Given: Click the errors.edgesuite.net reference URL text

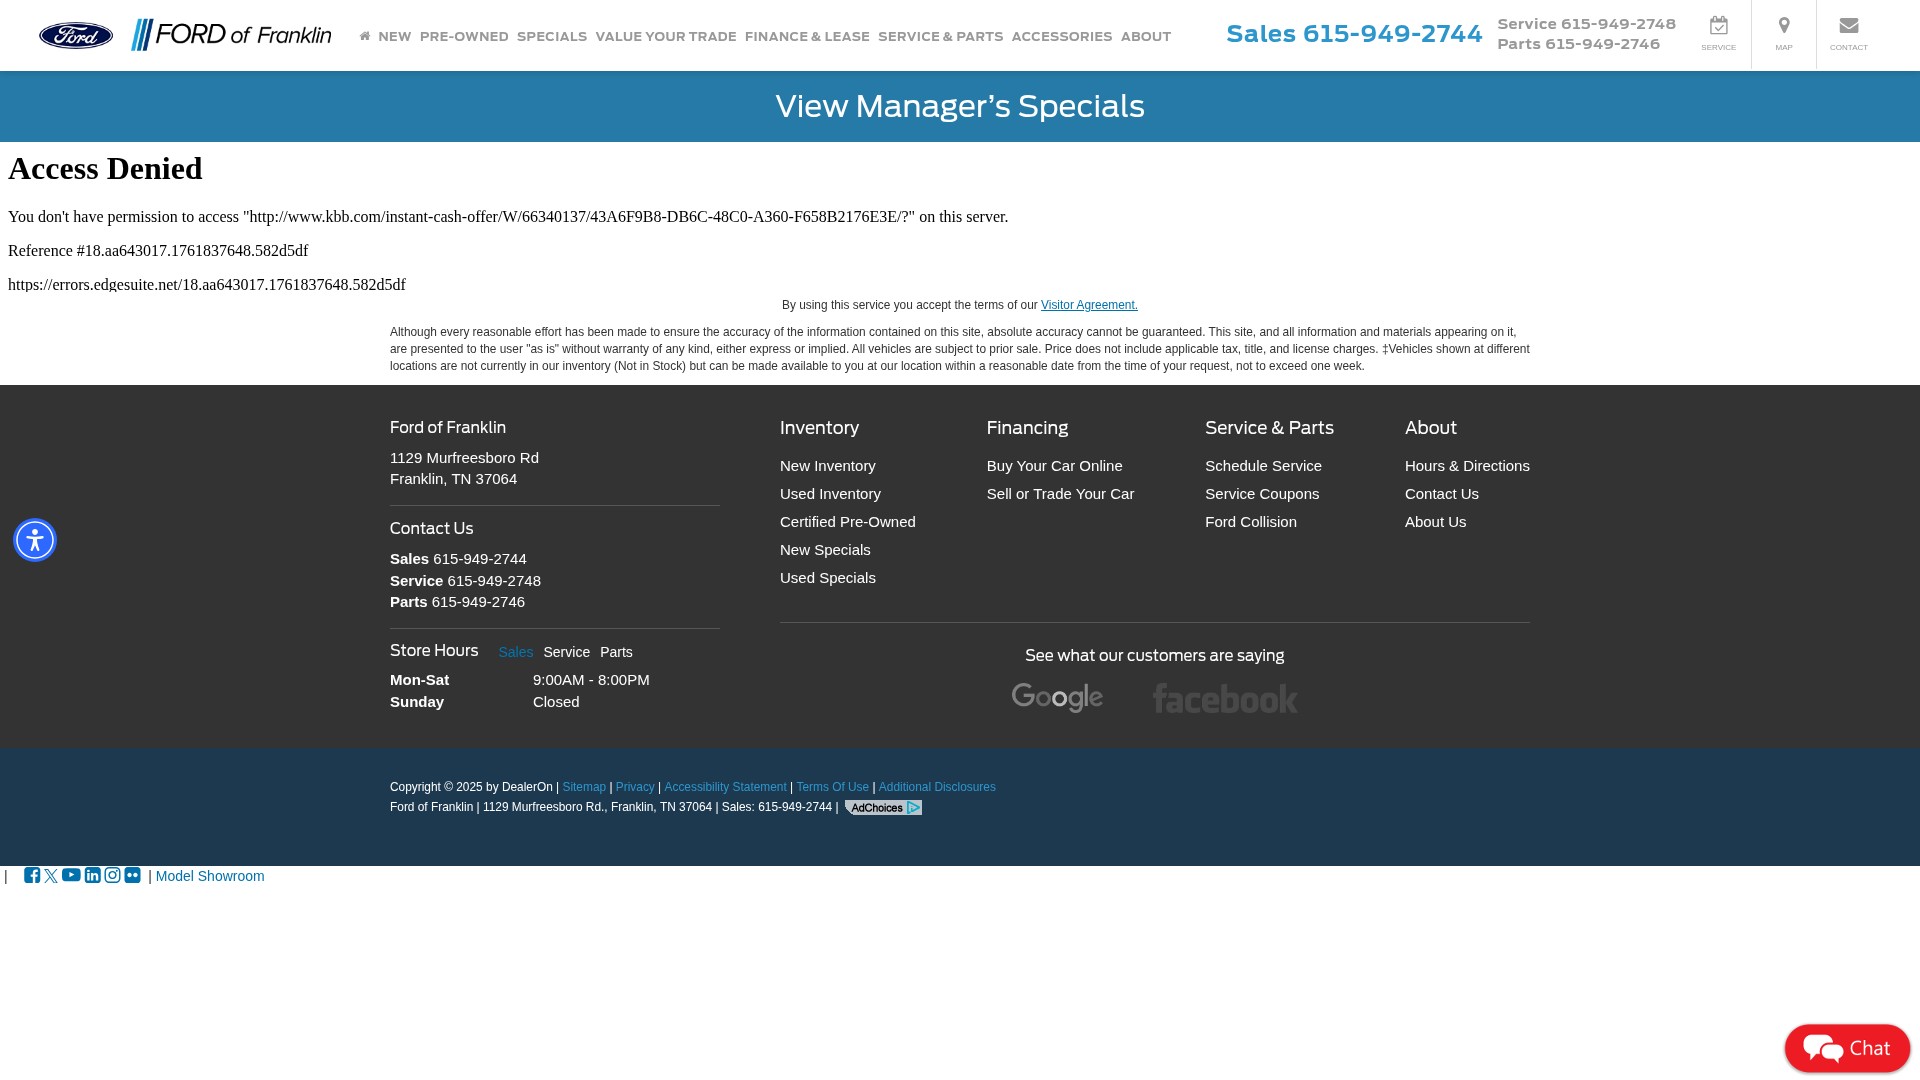Looking at the screenshot, I should pos(207,285).
